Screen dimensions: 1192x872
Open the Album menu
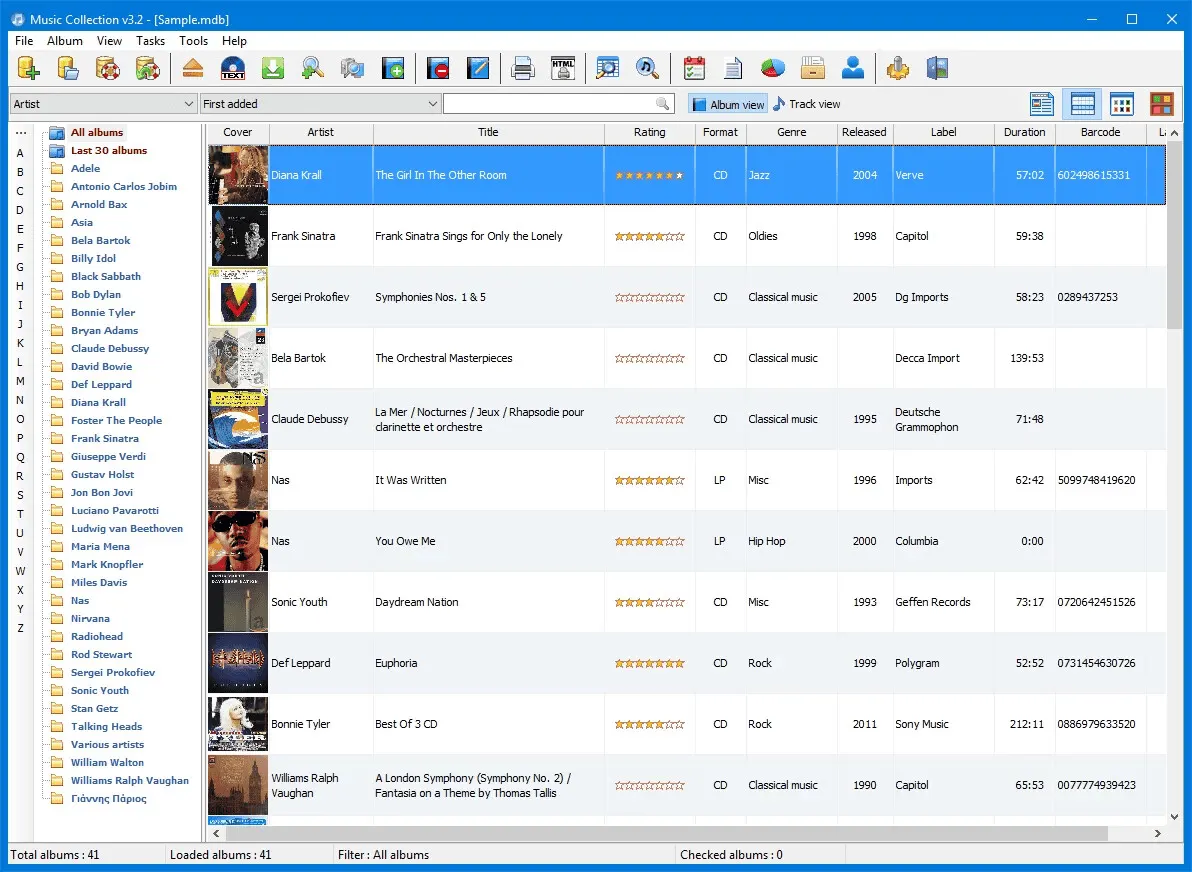tap(64, 41)
